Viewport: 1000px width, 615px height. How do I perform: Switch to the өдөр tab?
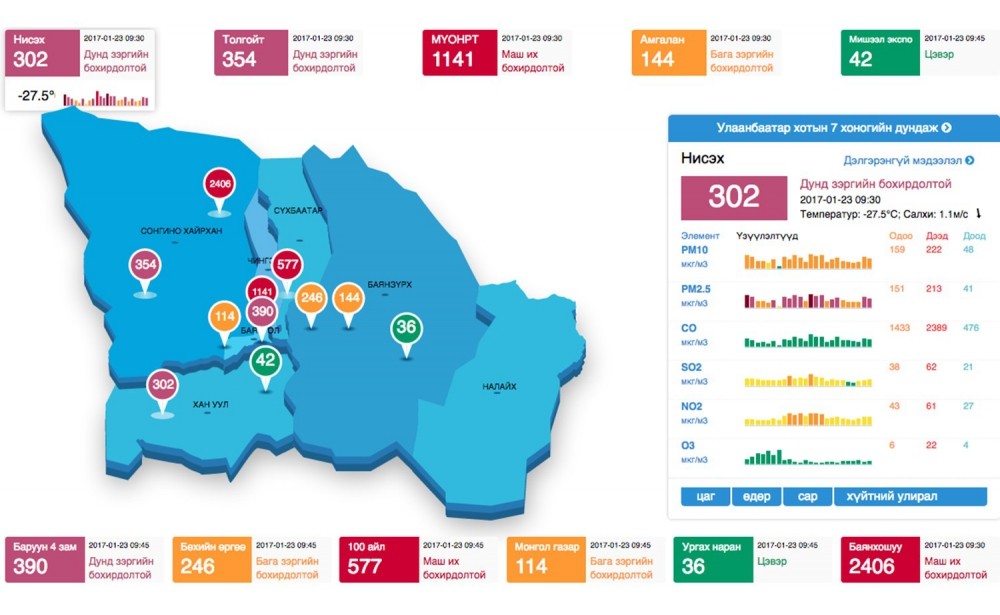756,496
